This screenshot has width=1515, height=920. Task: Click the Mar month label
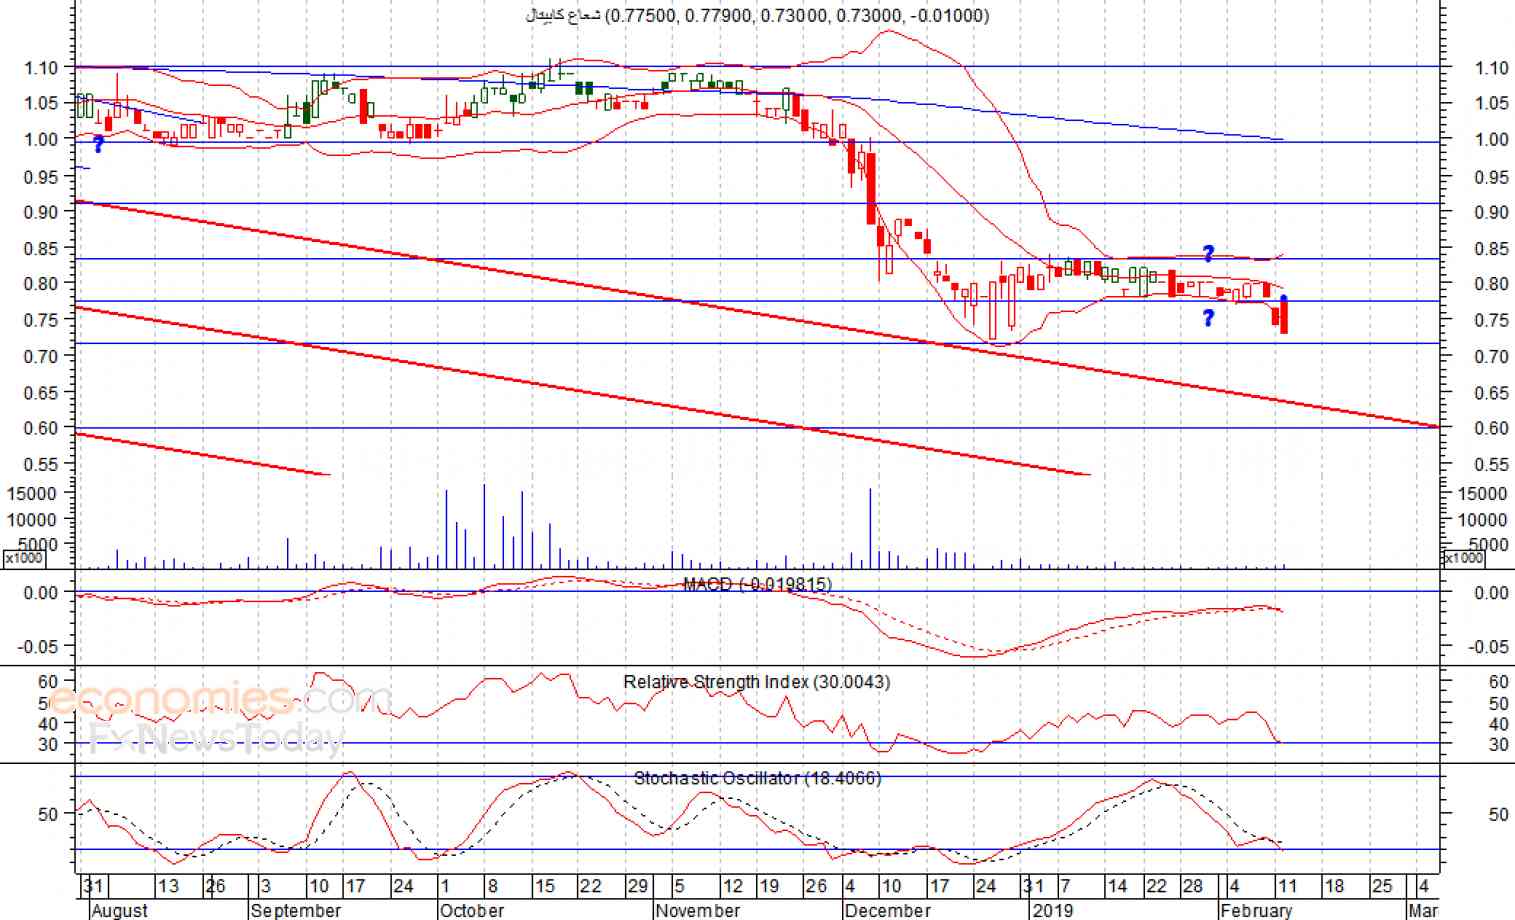(x=1423, y=910)
